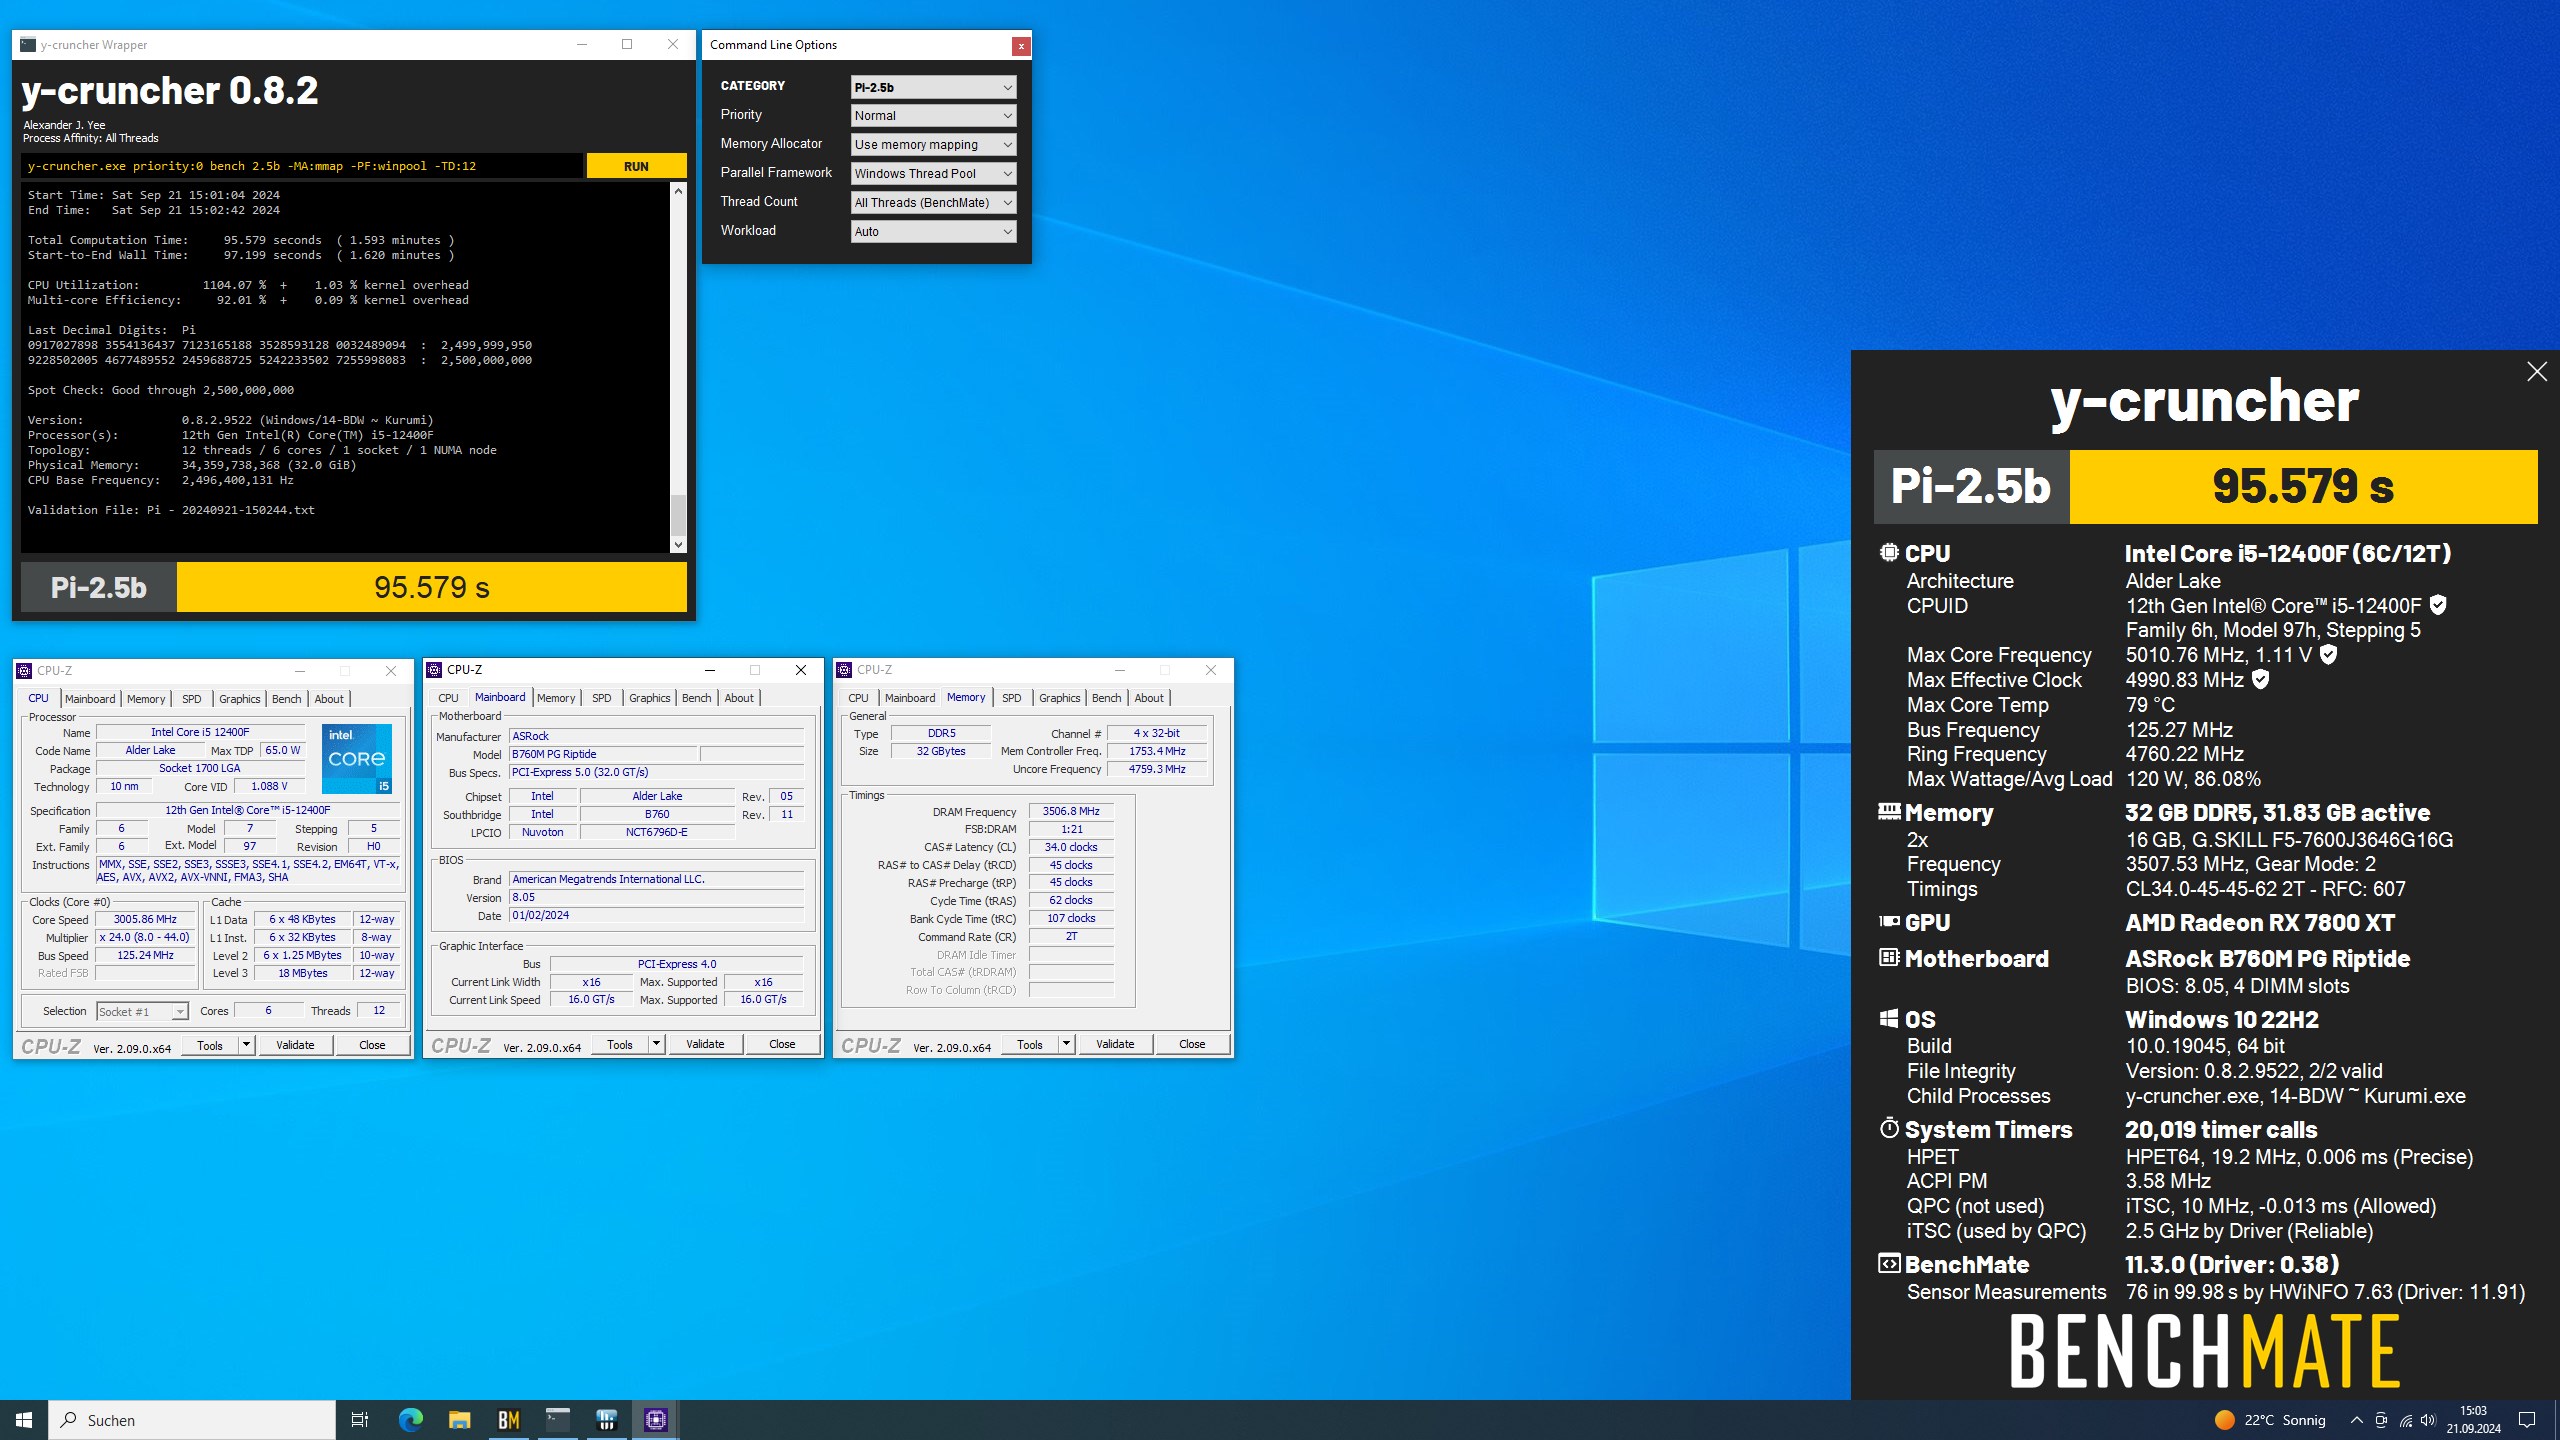This screenshot has width=2560, height=1440.
Task: Click the Close button in the CPU-Z CPU-tab window
Action: pos(372,1045)
